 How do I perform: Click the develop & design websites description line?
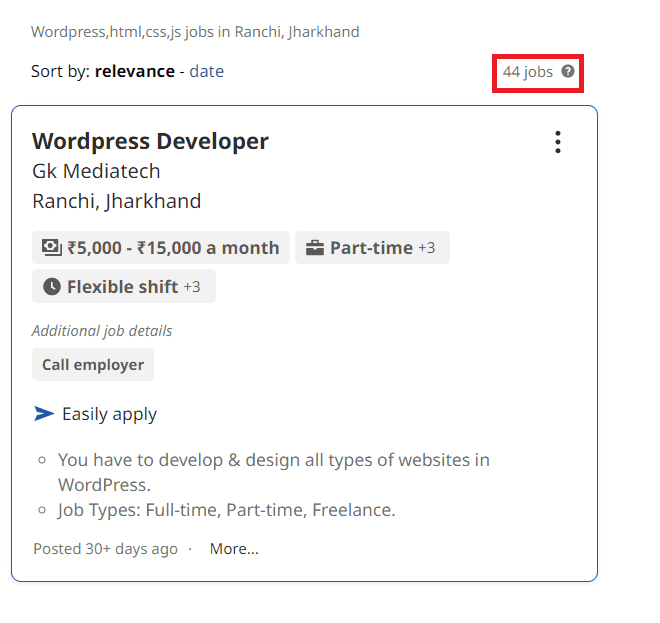274,472
